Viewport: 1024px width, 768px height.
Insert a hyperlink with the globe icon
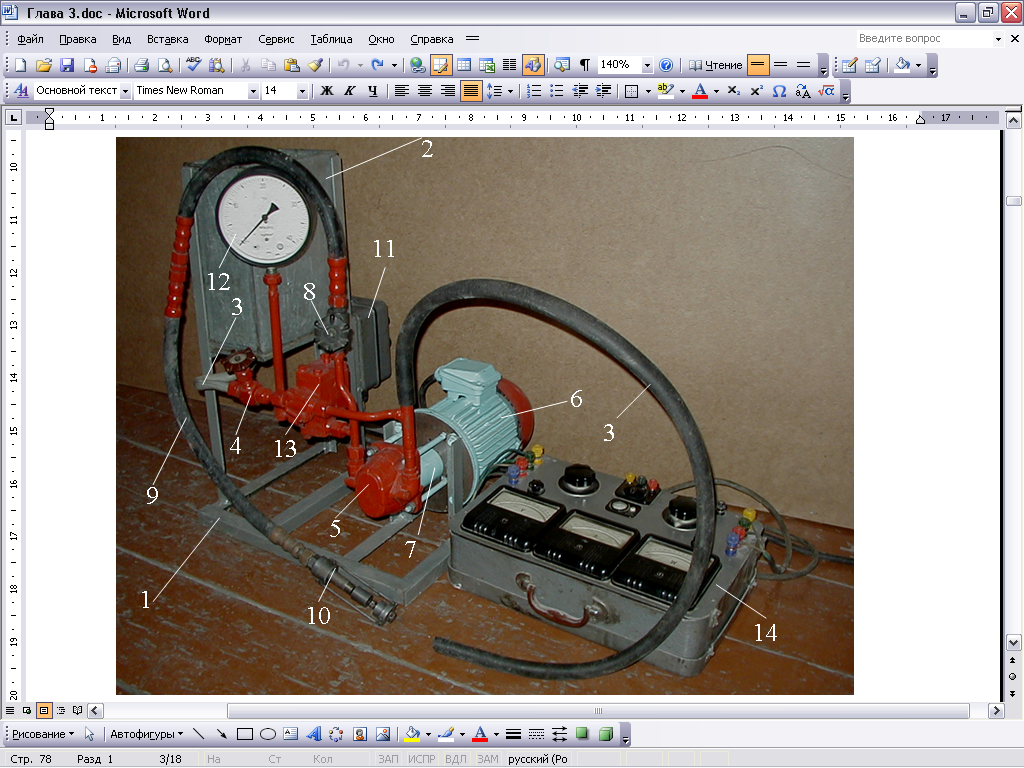tap(417, 65)
